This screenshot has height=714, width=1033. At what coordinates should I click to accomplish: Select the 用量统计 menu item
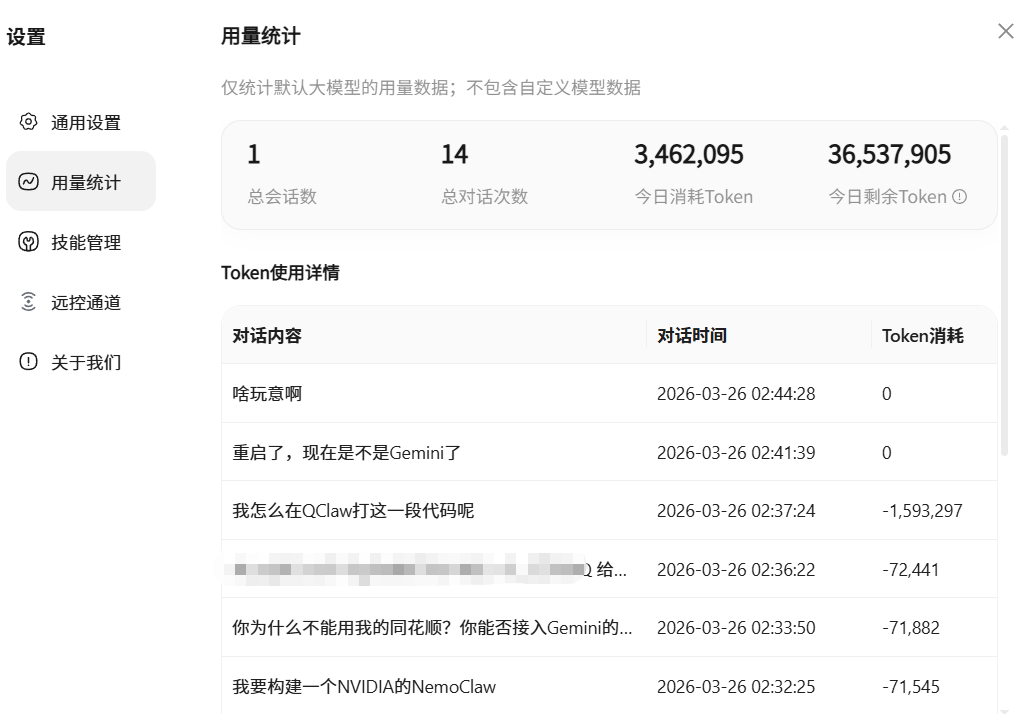[81, 182]
